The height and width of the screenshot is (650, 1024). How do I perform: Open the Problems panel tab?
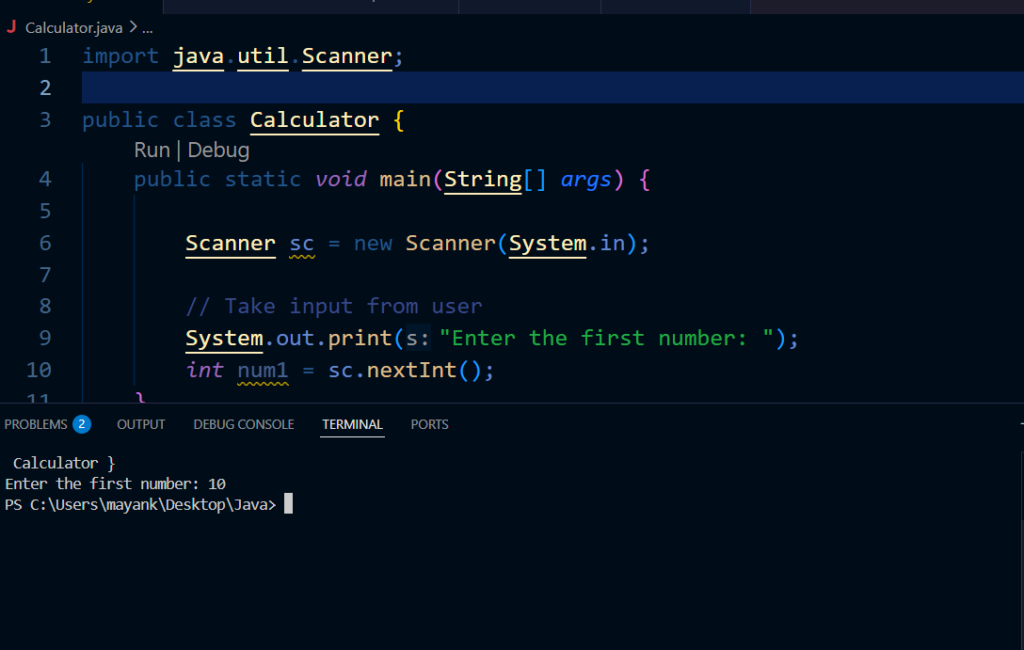point(36,425)
